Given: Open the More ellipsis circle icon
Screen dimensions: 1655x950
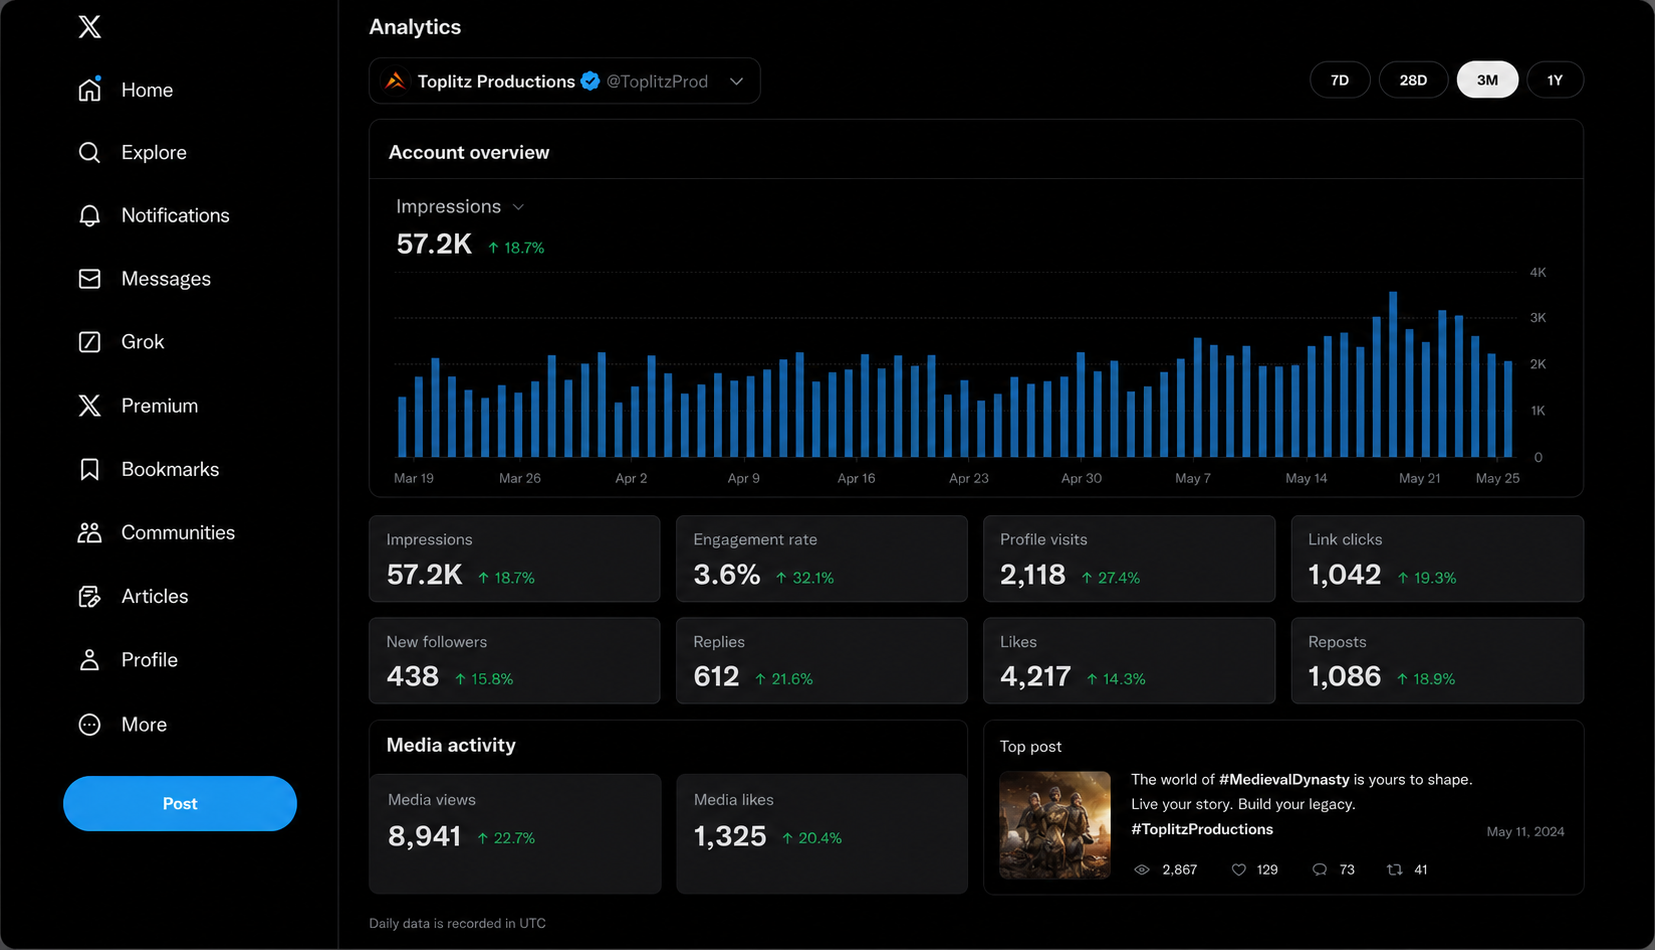Looking at the screenshot, I should pos(90,724).
